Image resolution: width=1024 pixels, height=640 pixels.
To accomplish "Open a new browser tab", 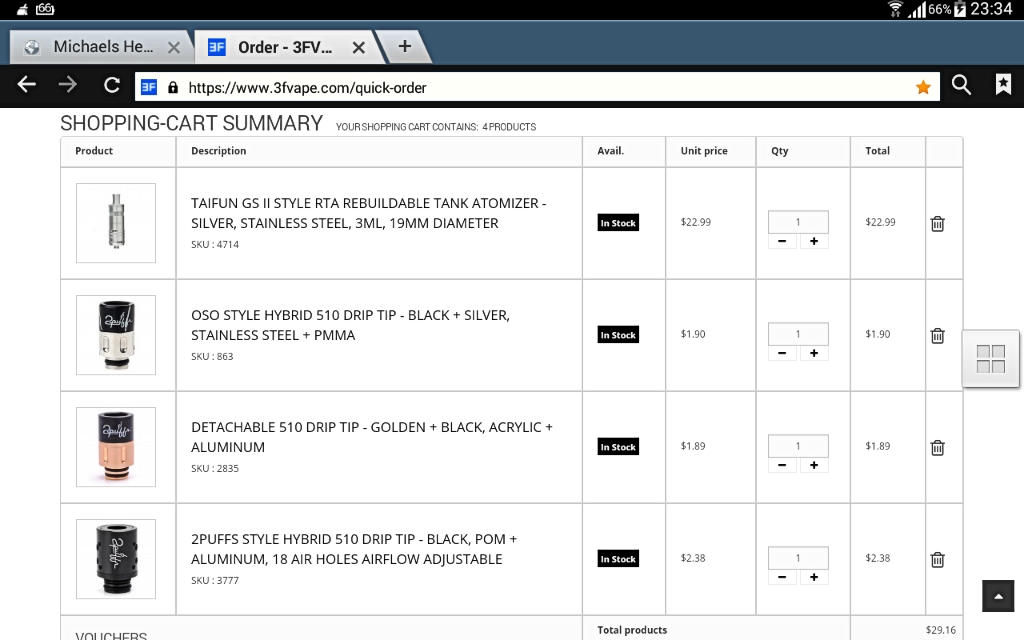I will pos(405,46).
